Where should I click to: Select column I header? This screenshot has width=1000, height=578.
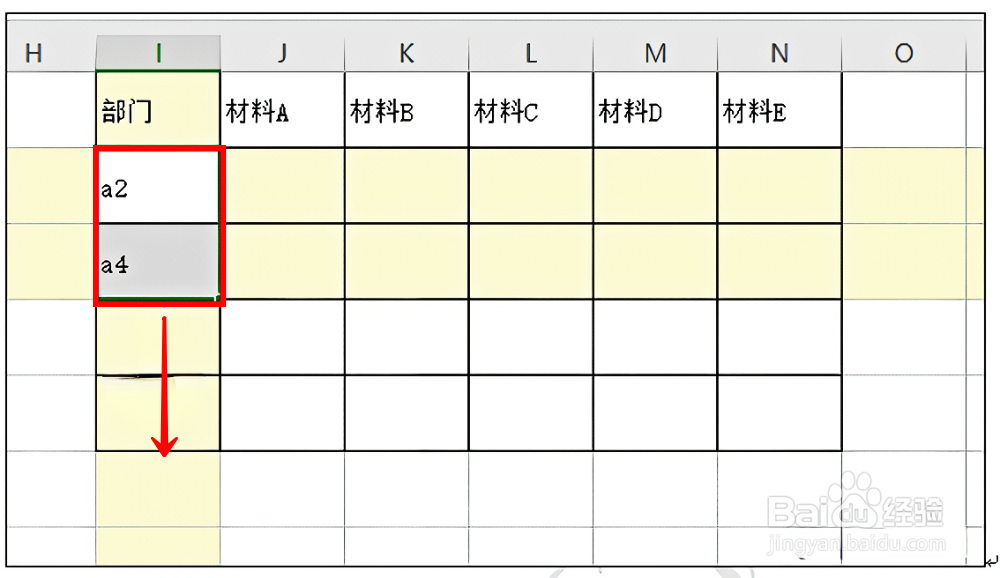(x=158, y=53)
